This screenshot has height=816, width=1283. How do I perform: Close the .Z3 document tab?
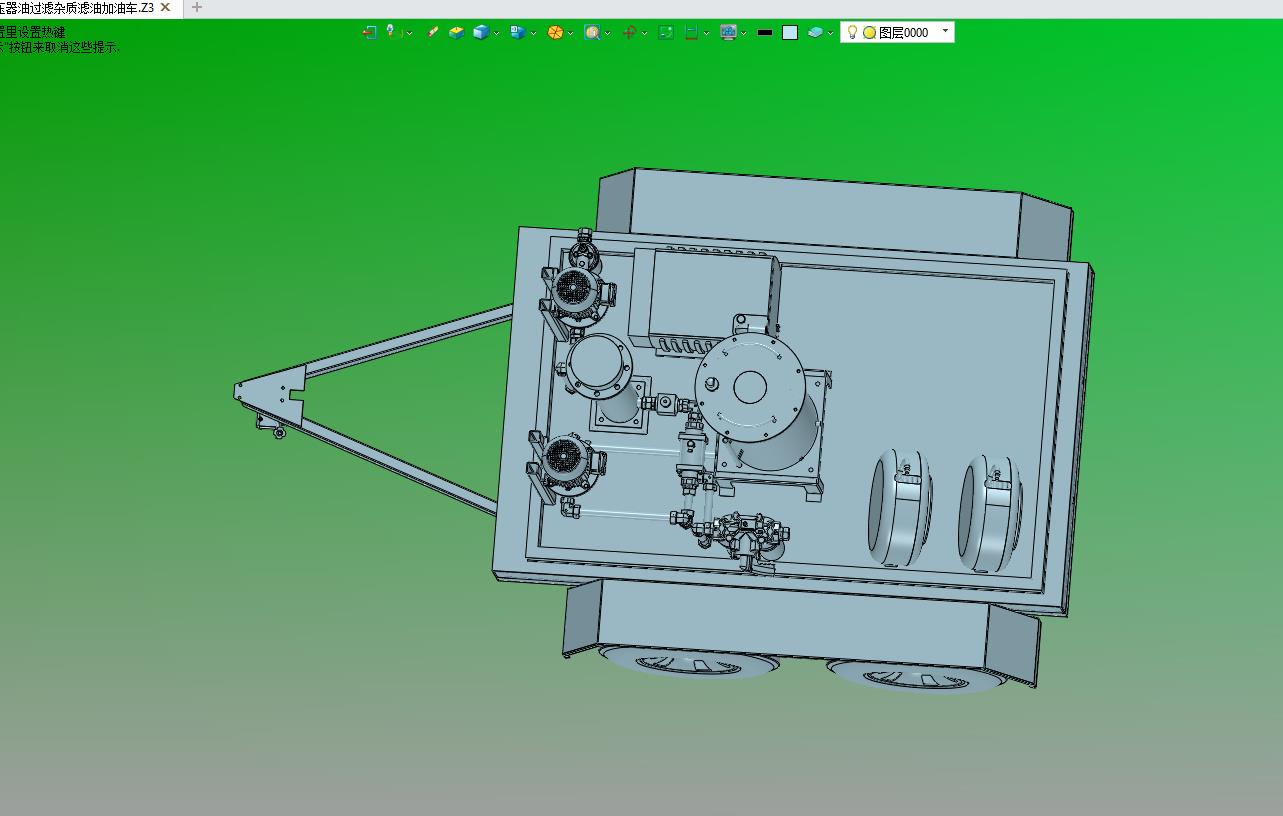point(166,7)
